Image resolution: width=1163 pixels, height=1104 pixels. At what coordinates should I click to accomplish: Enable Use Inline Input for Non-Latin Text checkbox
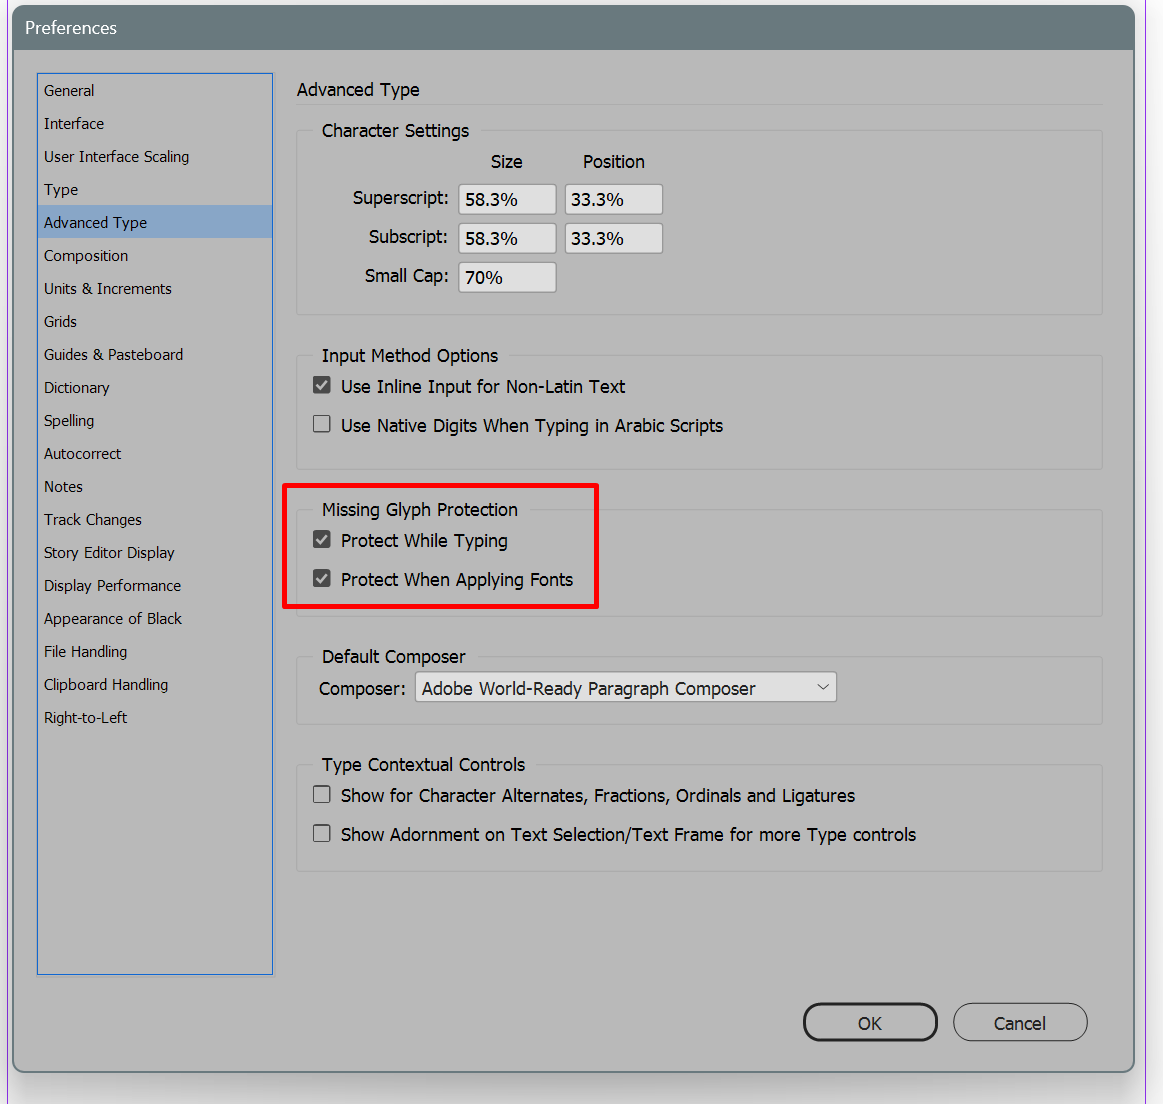321,385
